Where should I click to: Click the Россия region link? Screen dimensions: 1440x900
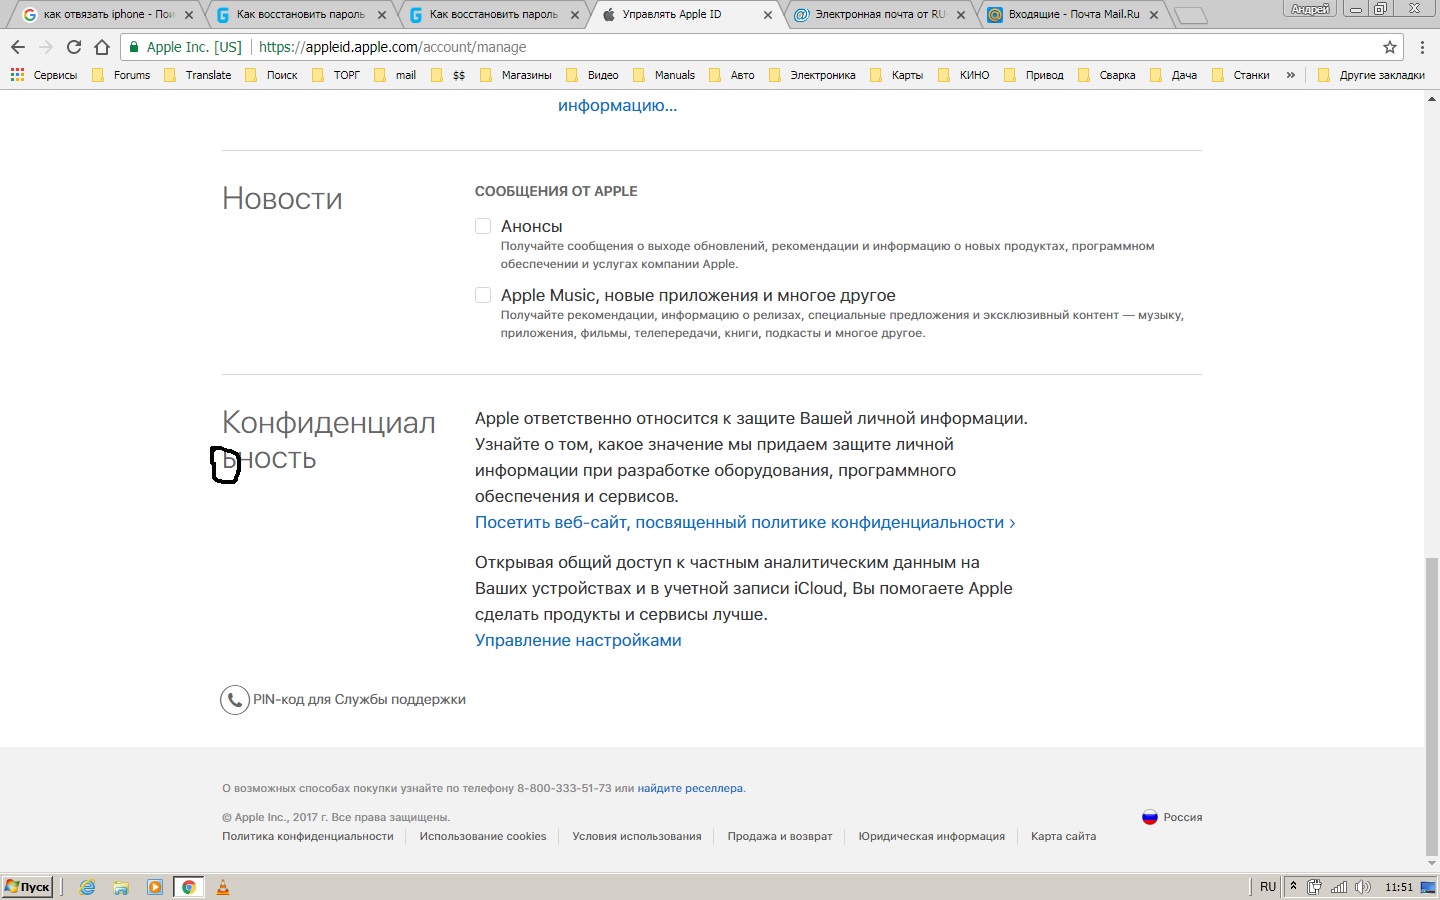[1183, 817]
